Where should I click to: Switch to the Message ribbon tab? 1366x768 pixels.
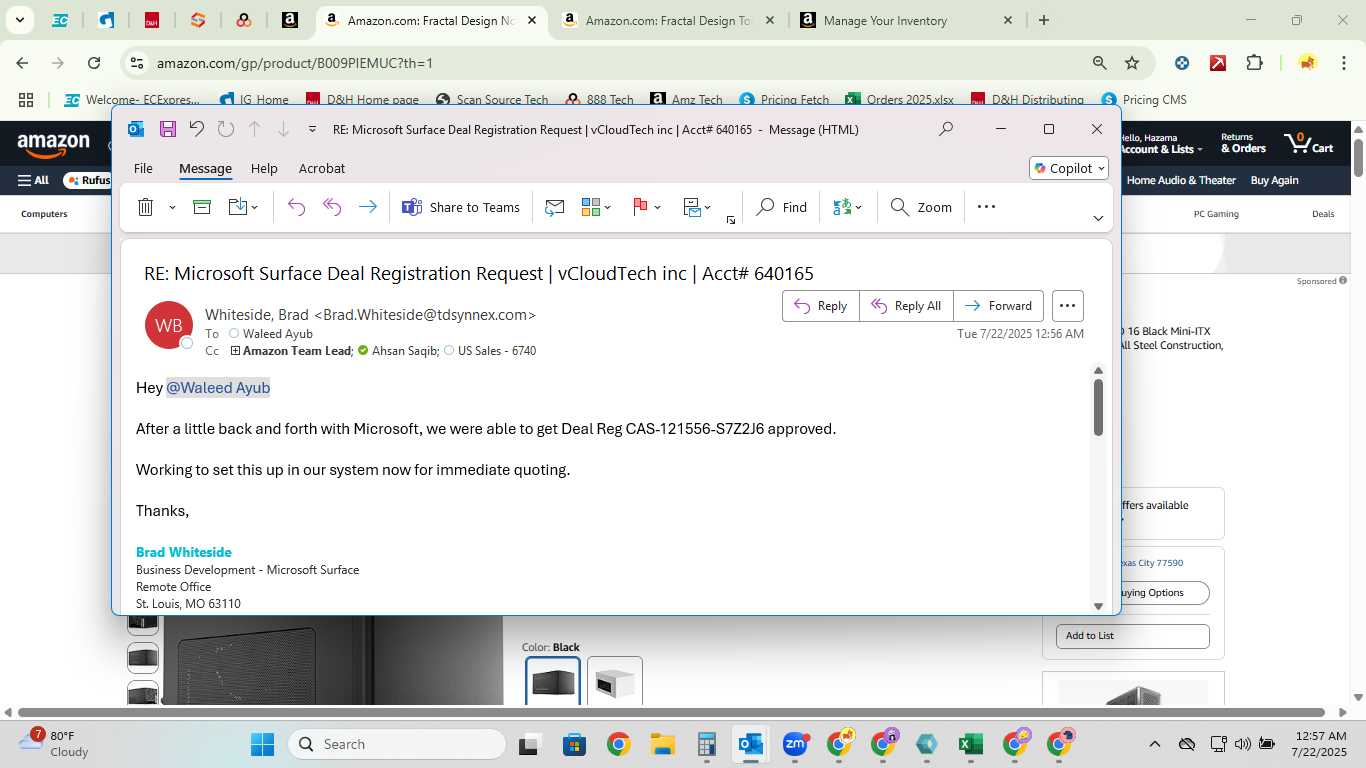coord(205,168)
